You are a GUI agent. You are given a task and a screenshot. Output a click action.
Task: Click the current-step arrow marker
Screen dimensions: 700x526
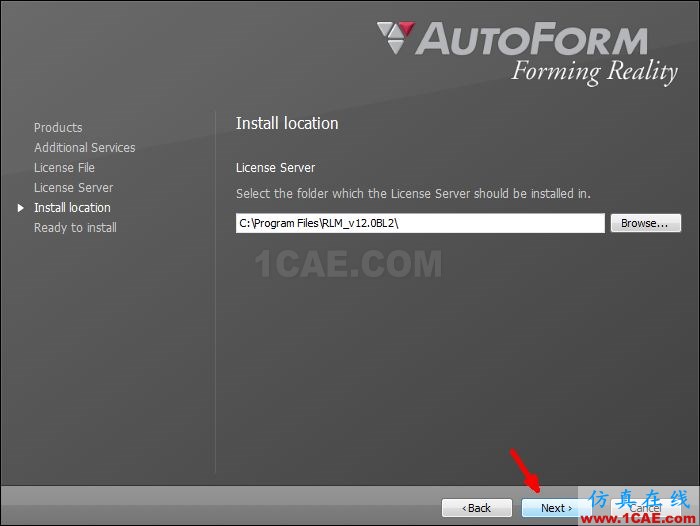tap(21, 208)
